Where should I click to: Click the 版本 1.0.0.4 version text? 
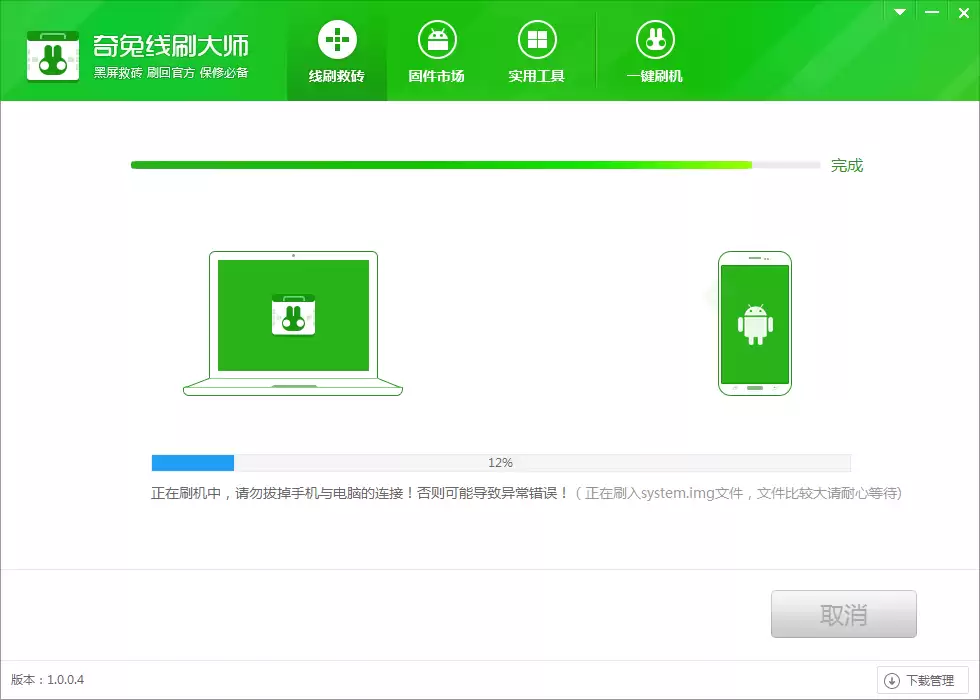tap(48, 679)
